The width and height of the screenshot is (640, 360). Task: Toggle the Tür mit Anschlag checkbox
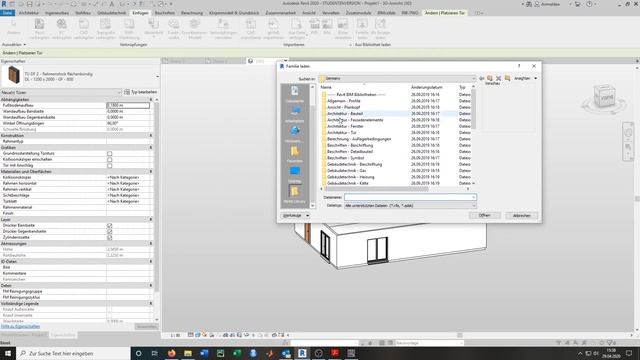click(109, 166)
